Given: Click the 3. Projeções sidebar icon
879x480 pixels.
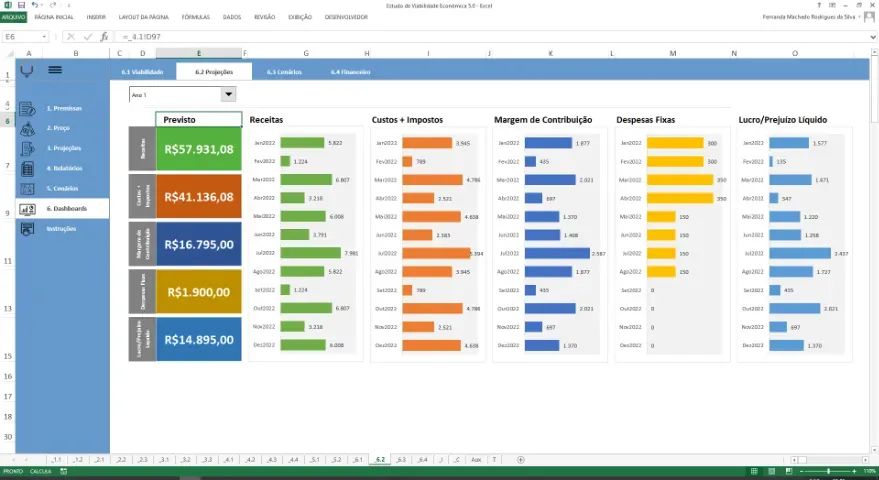Looking at the screenshot, I should click(27, 149).
